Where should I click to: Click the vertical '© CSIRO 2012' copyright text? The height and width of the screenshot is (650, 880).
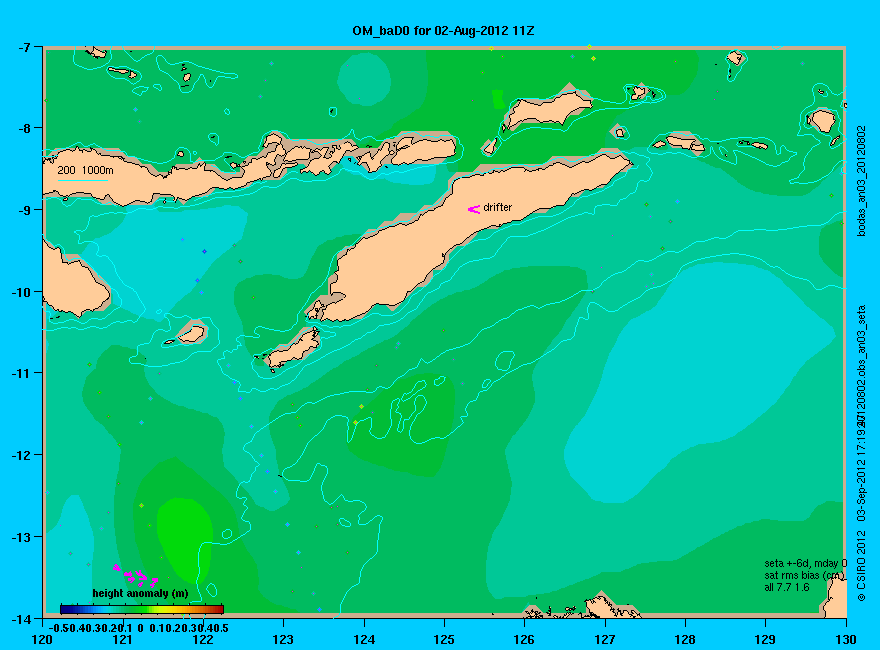(862, 567)
